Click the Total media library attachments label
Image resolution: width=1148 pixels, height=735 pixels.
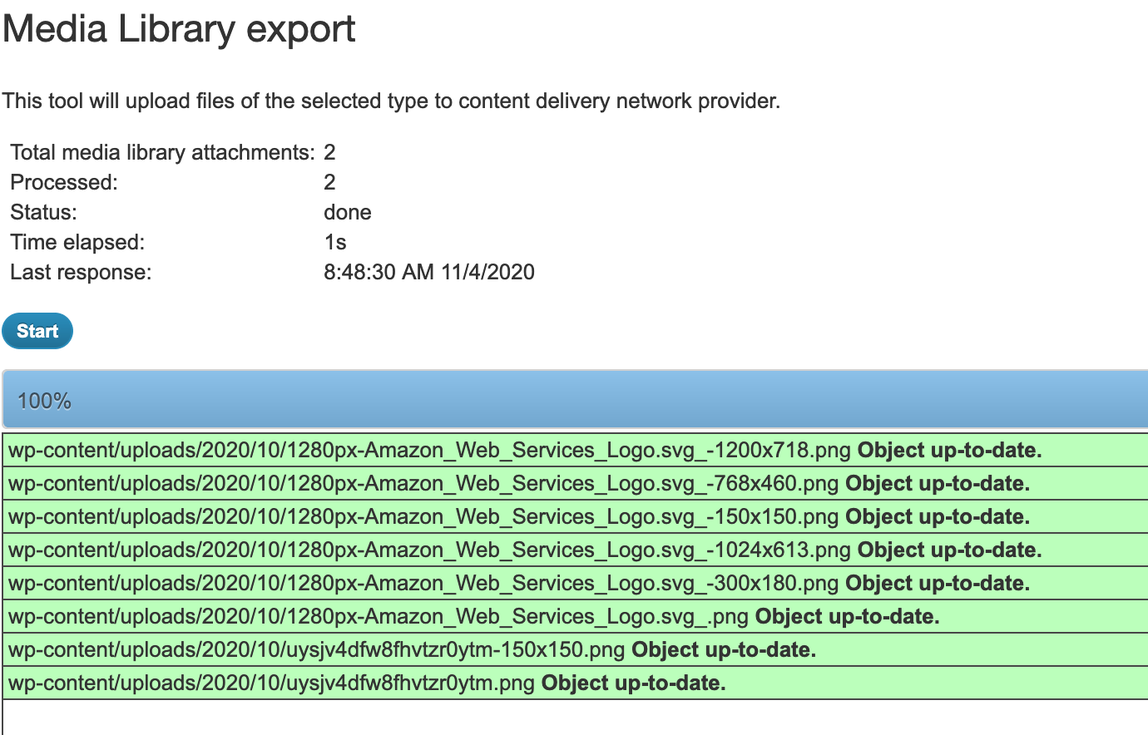(162, 153)
